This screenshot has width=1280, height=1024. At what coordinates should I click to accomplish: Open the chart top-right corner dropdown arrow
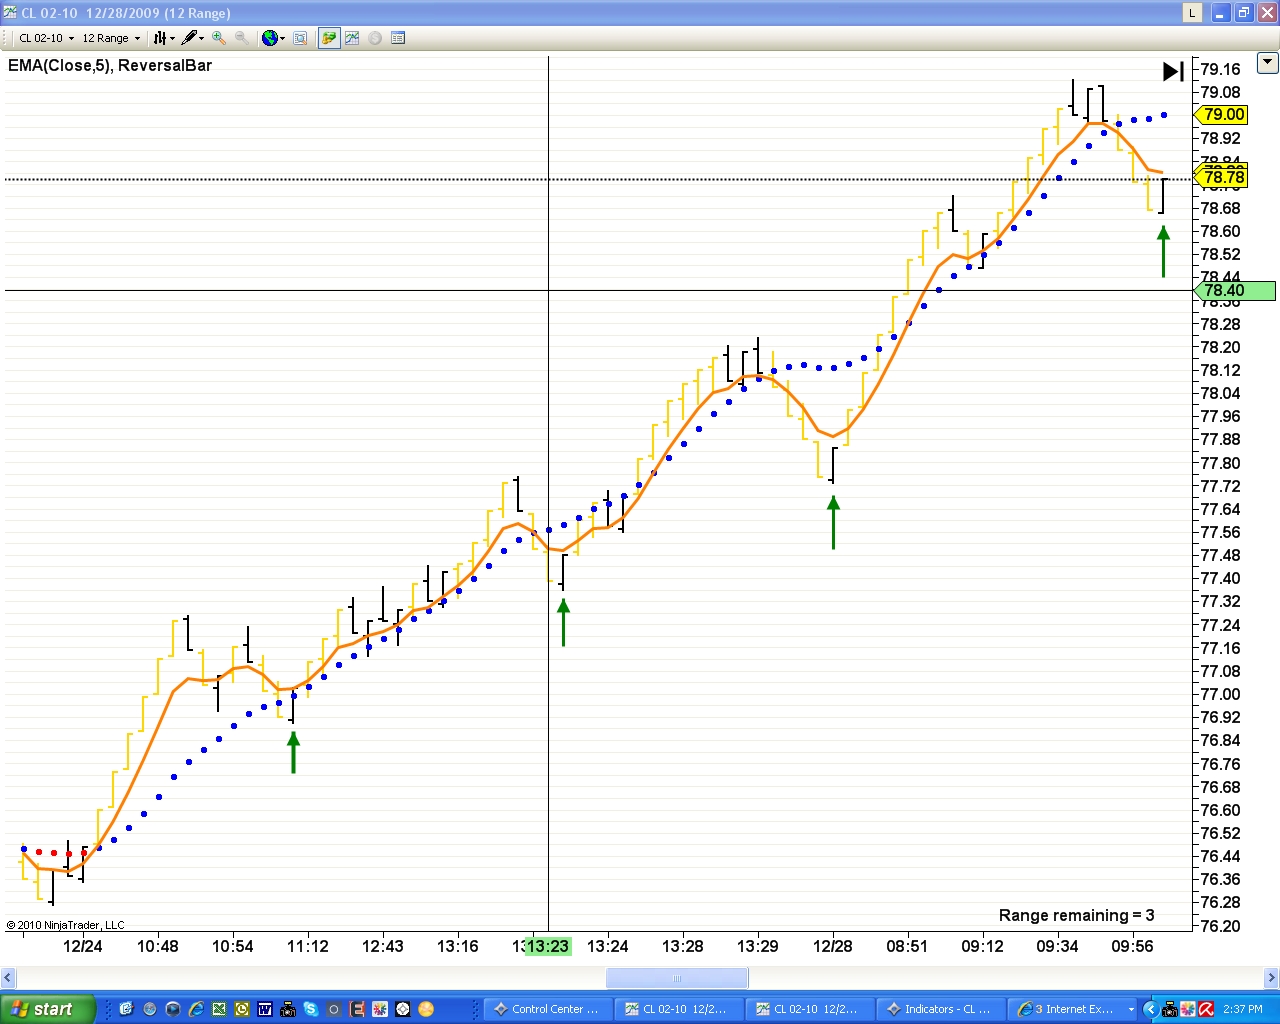[x=1268, y=62]
